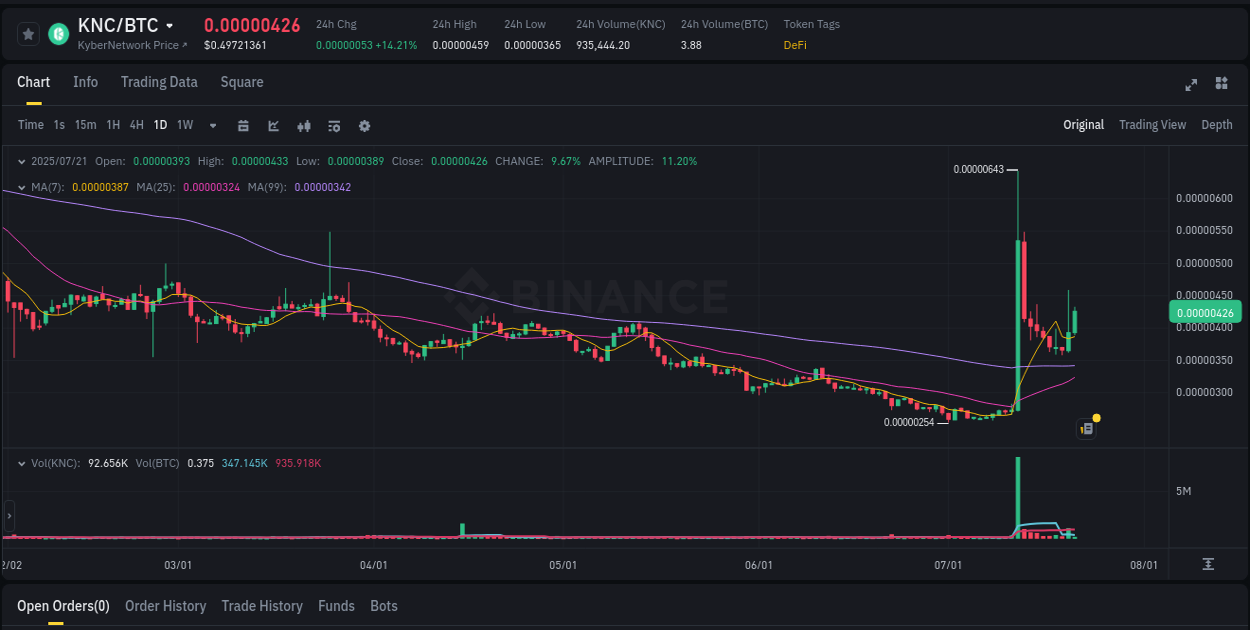Open the Order History tab
The image size is (1250, 630).
[165, 606]
